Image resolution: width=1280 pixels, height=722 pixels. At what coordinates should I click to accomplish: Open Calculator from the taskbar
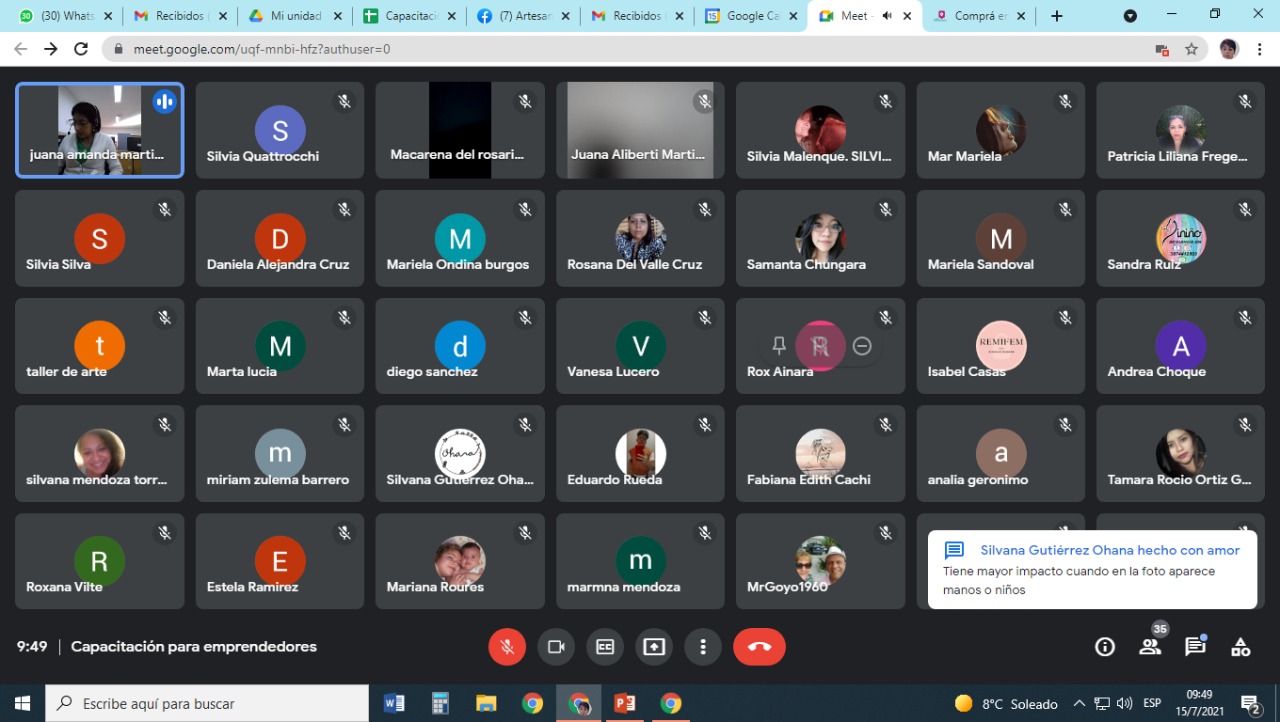(440, 704)
